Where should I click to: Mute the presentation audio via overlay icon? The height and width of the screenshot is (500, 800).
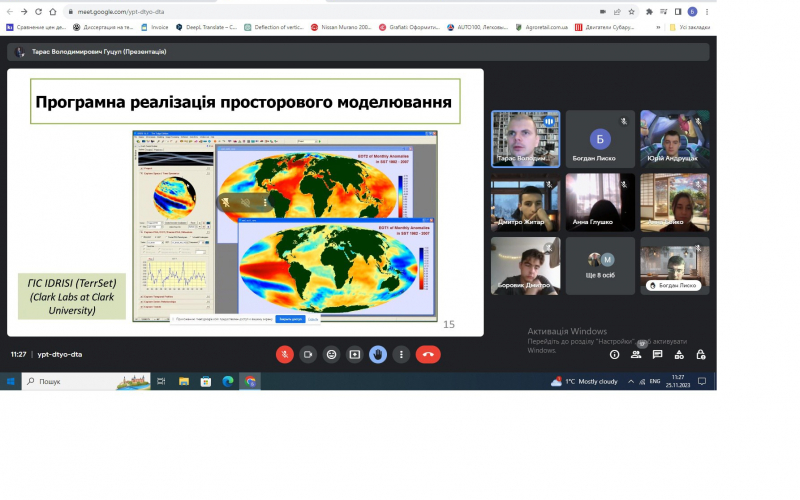click(245, 203)
